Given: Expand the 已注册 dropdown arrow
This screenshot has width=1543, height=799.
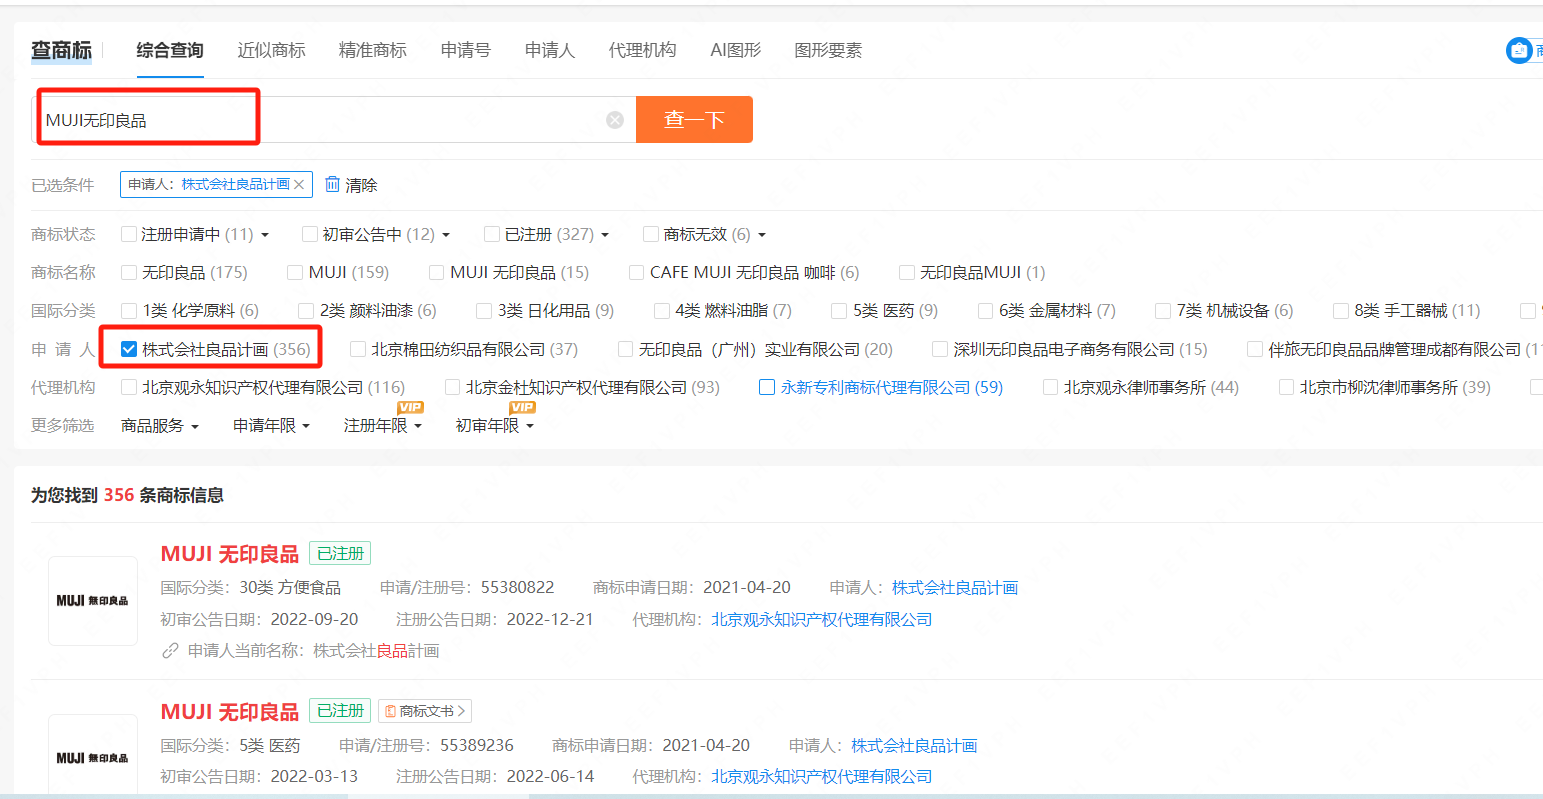Looking at the screenshot, I should (605, 235).
